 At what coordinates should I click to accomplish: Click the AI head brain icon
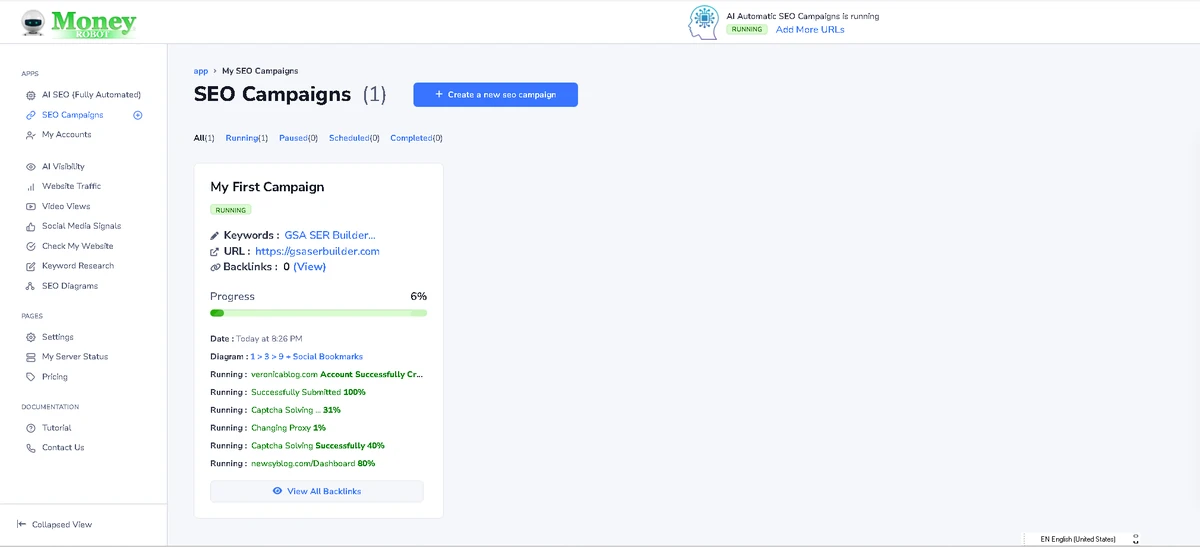(x=703, y=22)
